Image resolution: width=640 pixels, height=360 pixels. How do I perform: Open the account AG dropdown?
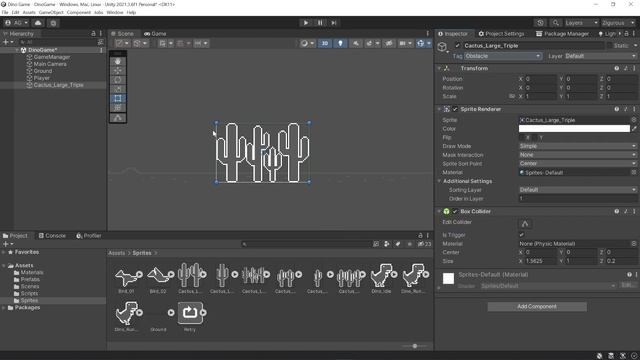pyautogui.click(x=16, y=23)
